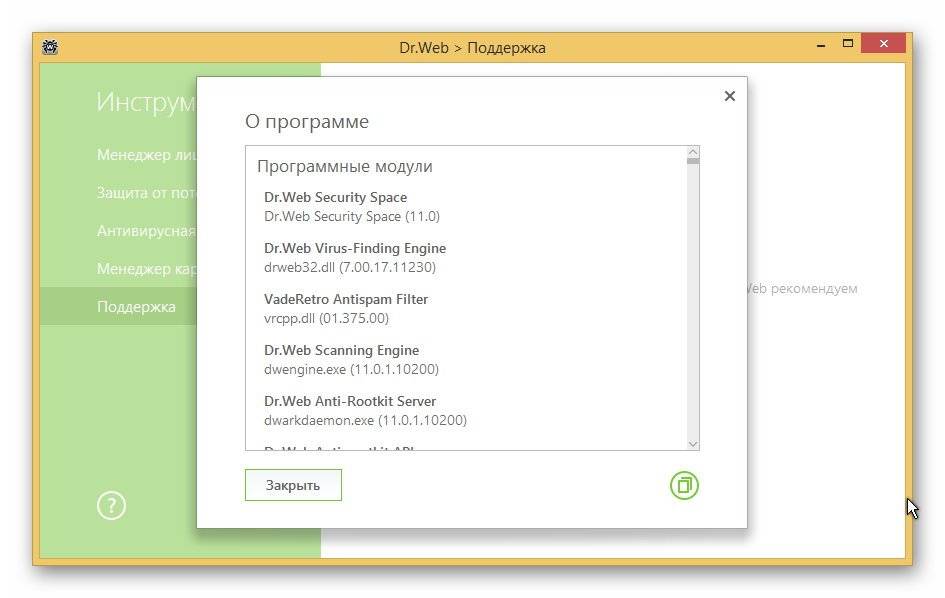Select Антивирусная сеть sidebar item

(x=146, y=231)
